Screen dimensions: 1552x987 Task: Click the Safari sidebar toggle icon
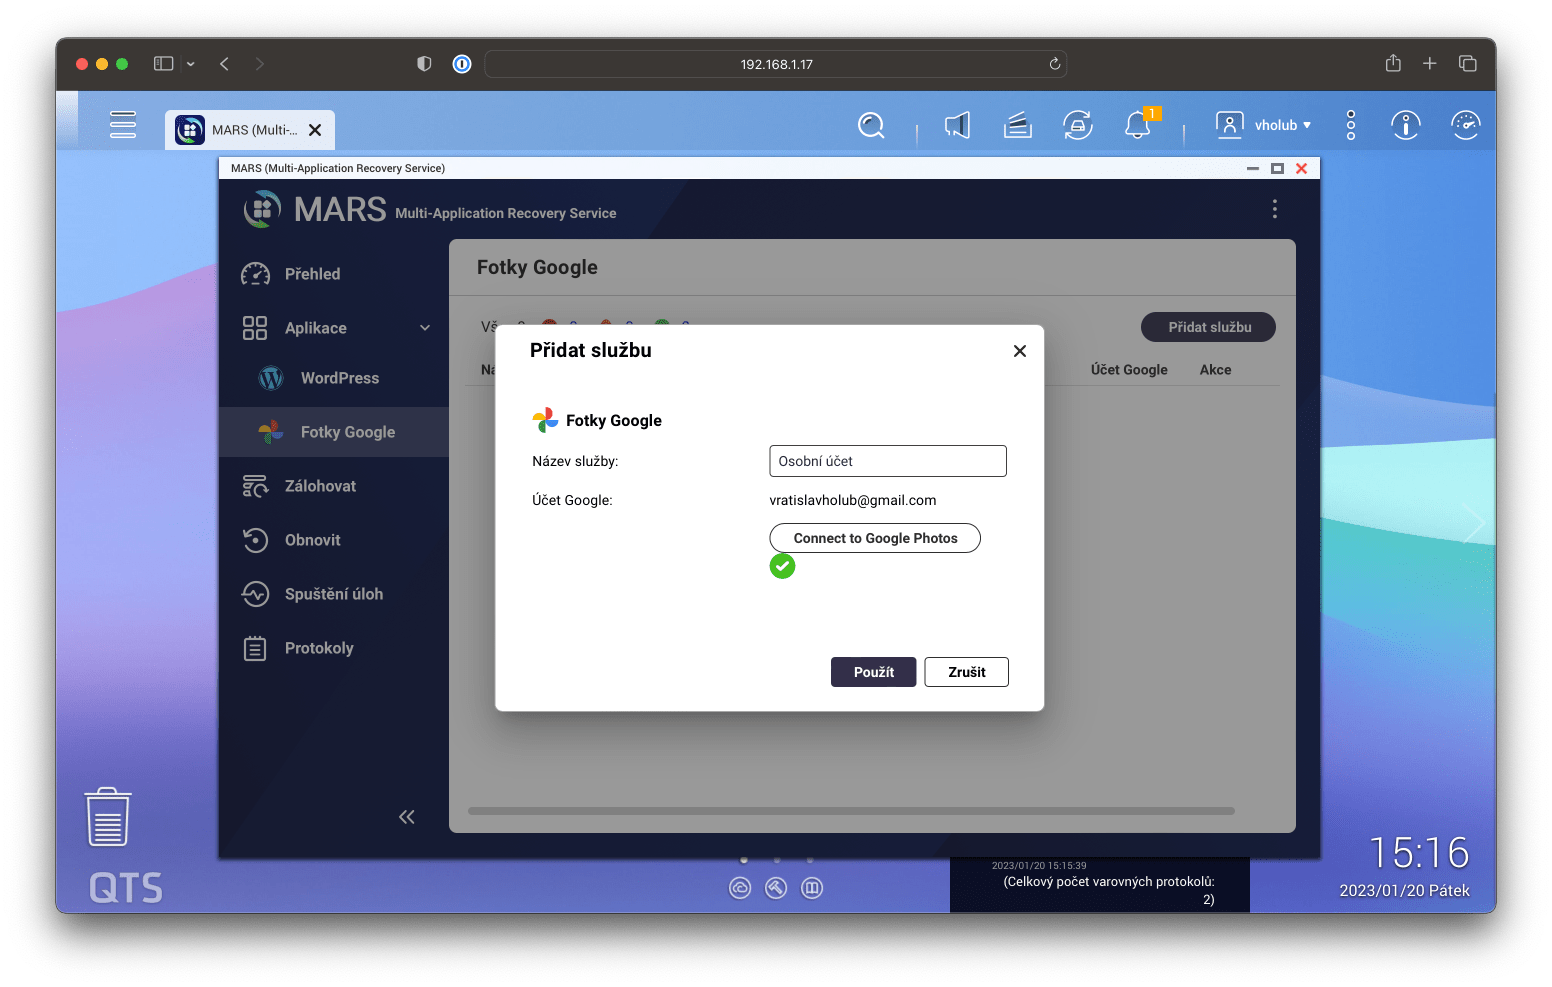tap(163, 64)
